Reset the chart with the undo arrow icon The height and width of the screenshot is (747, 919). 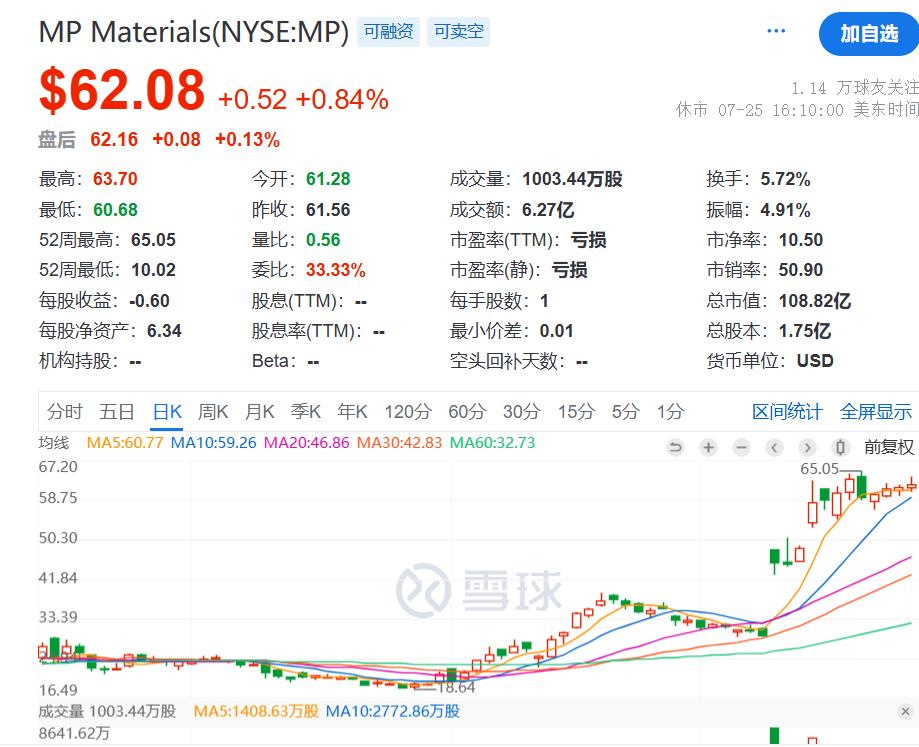(675, 448)
